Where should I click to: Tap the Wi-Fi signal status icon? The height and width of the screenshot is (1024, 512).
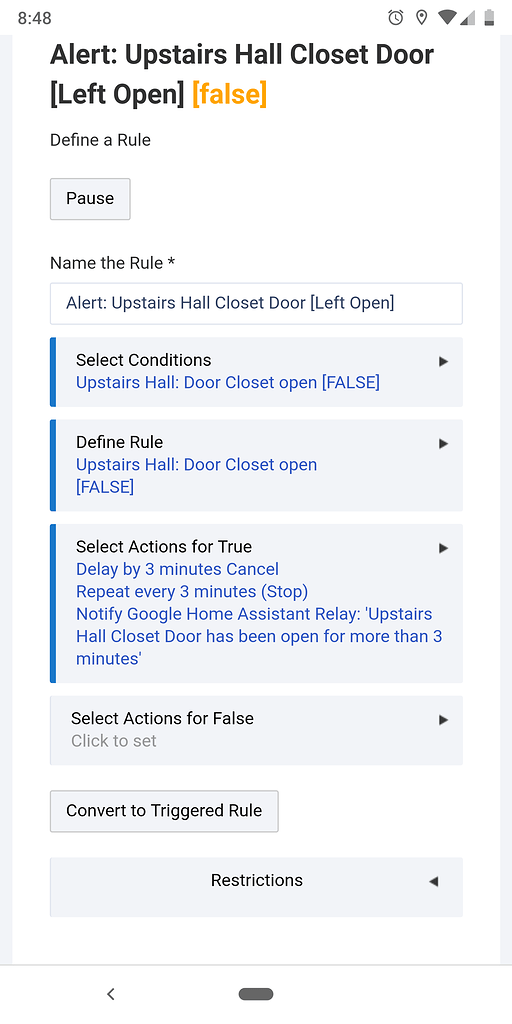pyautogui.click(x=447, y=18)
